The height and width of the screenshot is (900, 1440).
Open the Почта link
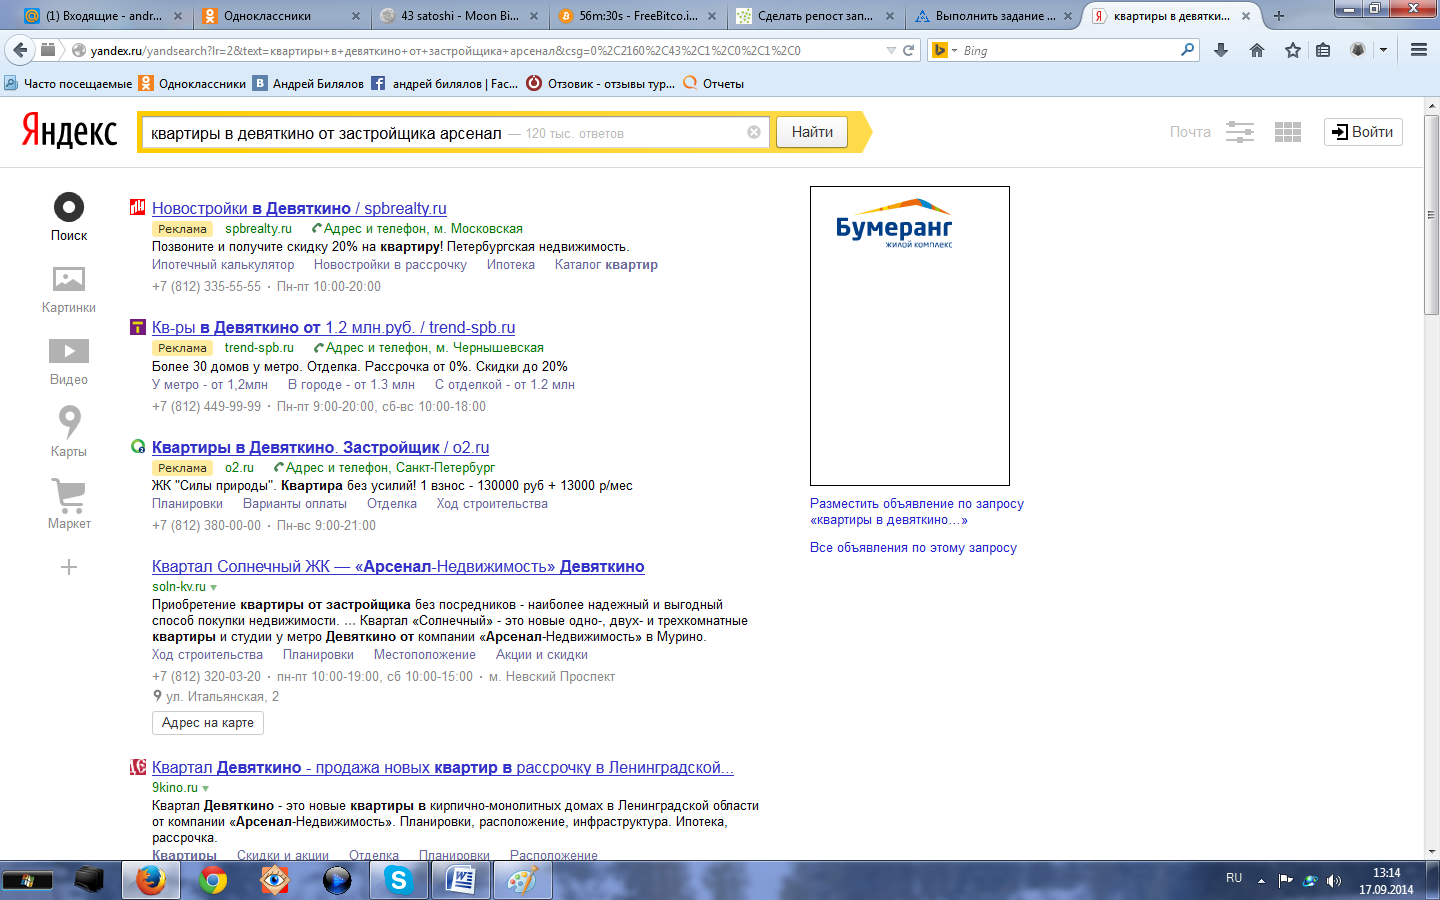[1190, 132]
